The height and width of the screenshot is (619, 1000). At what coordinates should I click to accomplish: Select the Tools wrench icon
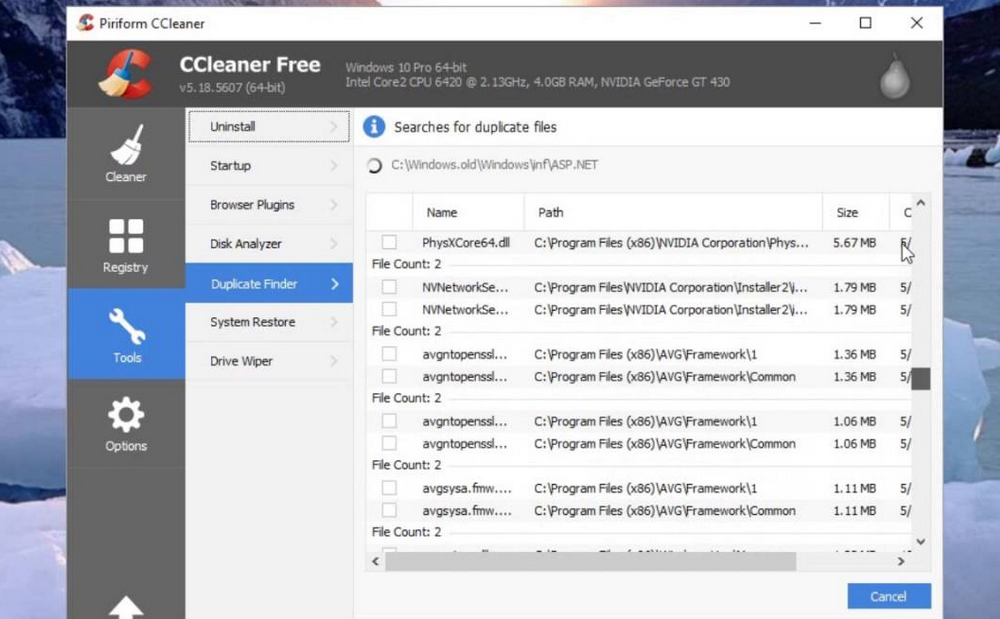[x=127, y=326]
